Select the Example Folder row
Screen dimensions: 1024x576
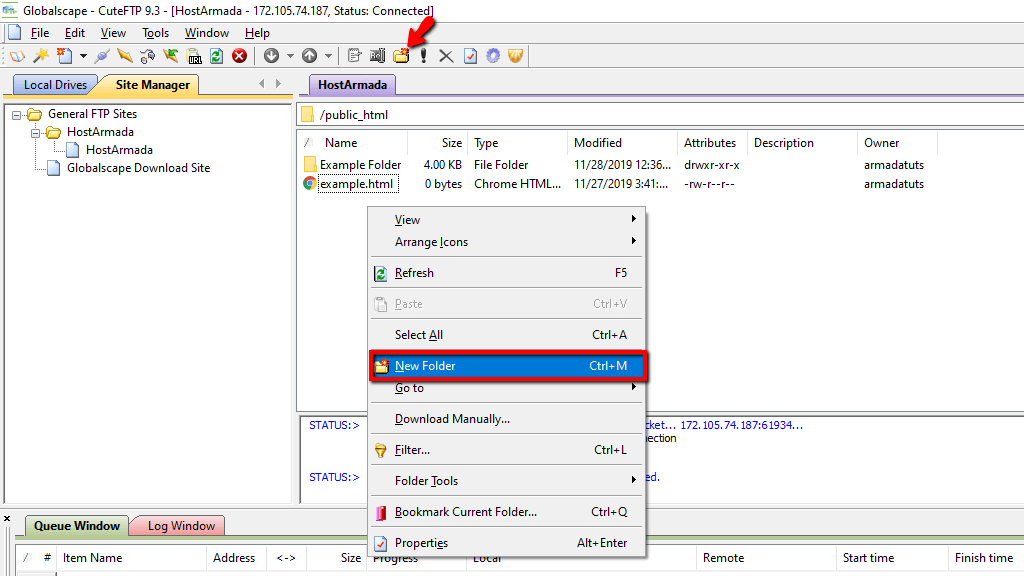click(x=360, y=165)
